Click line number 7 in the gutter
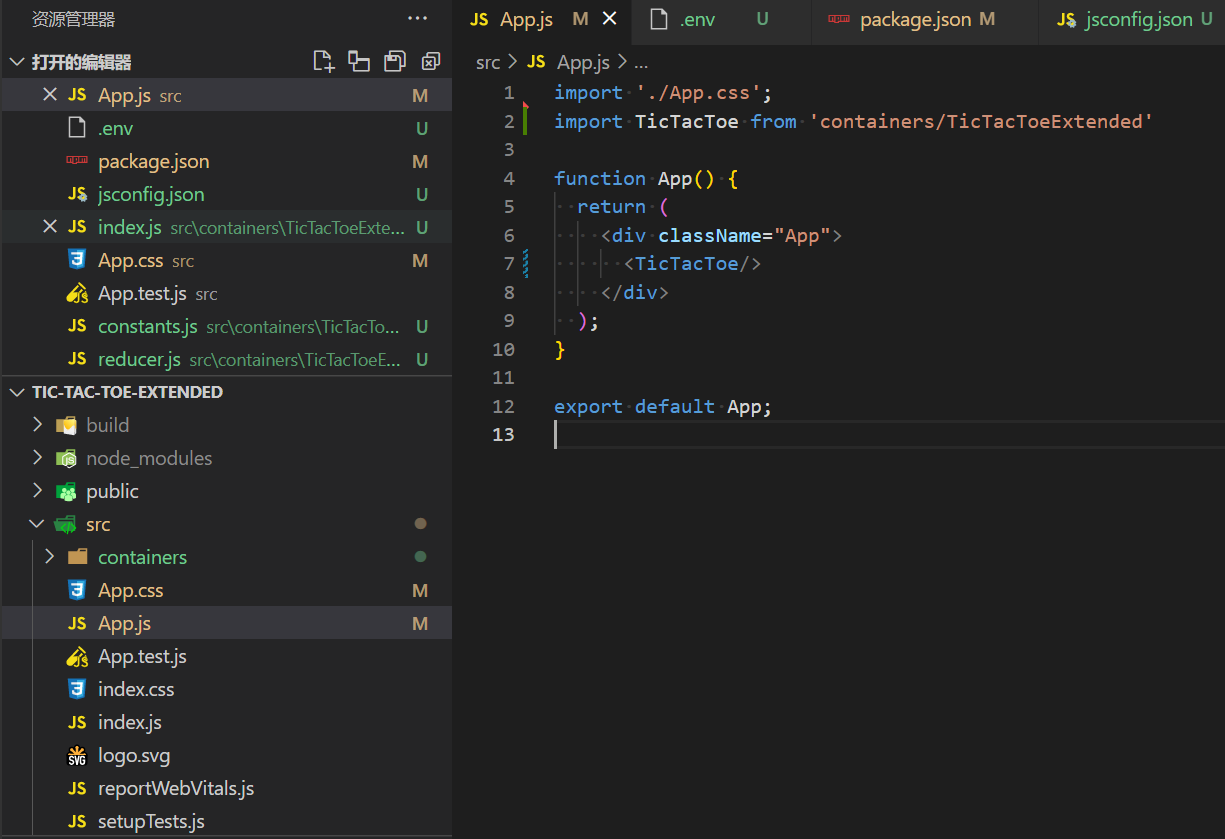 [509, 264]
